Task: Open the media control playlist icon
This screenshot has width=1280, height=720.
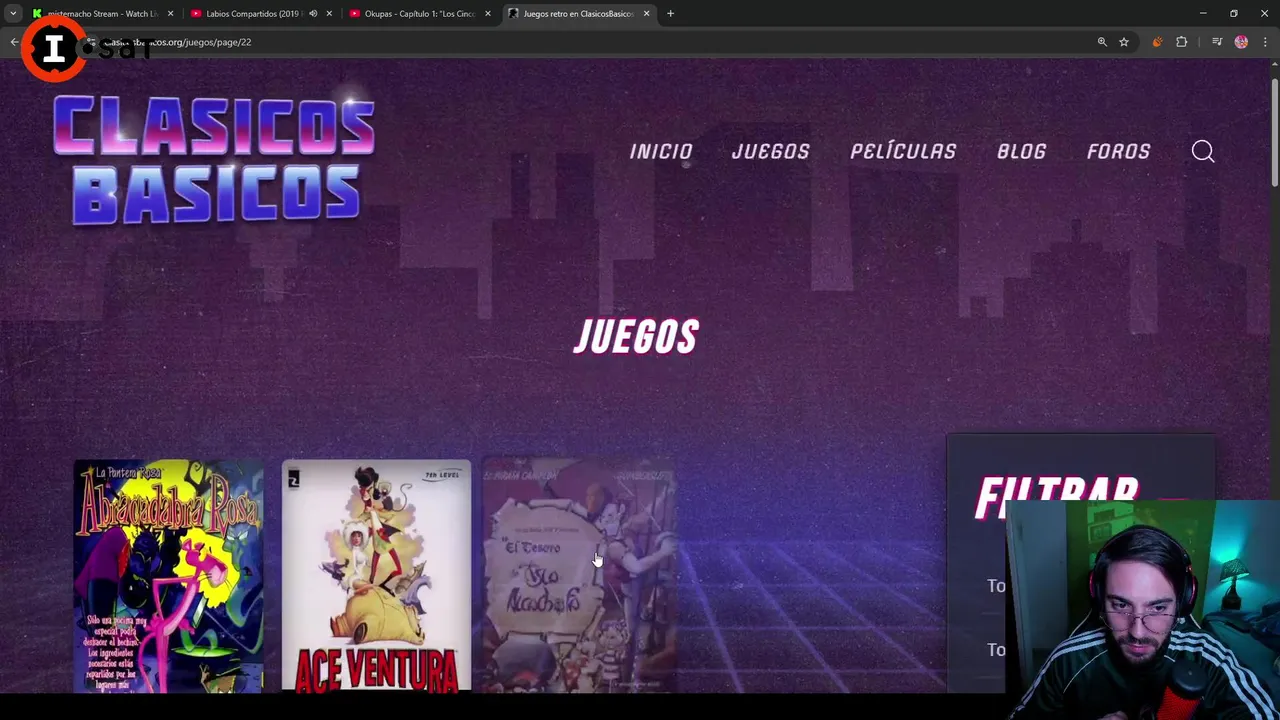Action: point(1217,42)
